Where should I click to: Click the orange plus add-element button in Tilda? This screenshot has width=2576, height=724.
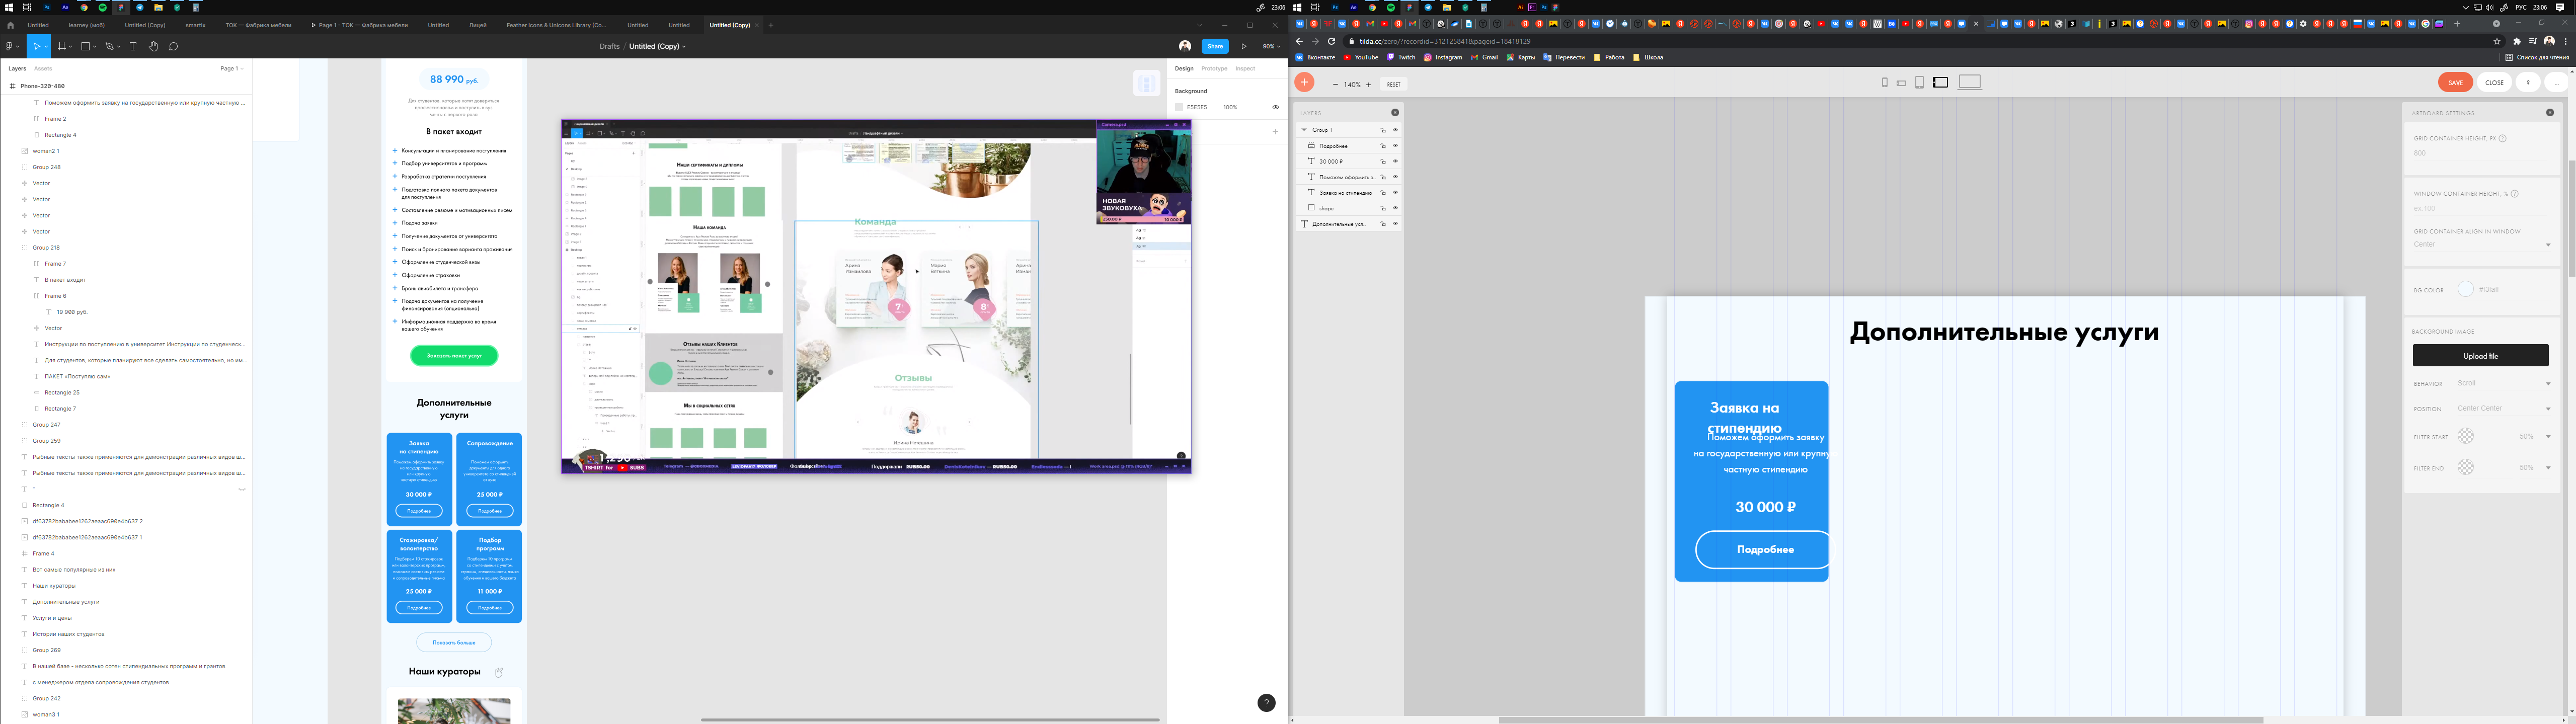click(x=1304, y=82)
